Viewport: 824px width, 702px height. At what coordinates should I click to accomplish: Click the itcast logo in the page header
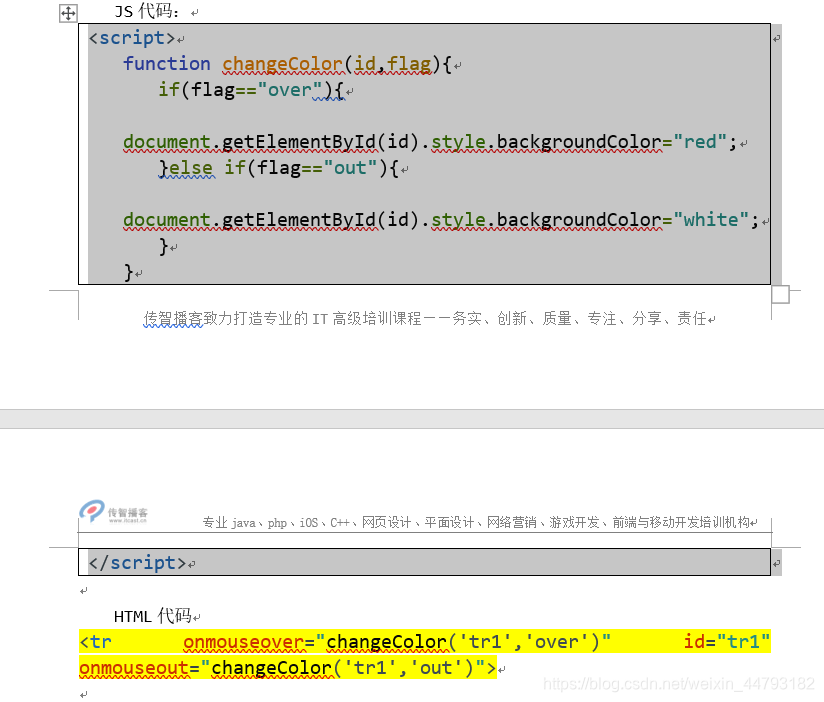point(114,511)
